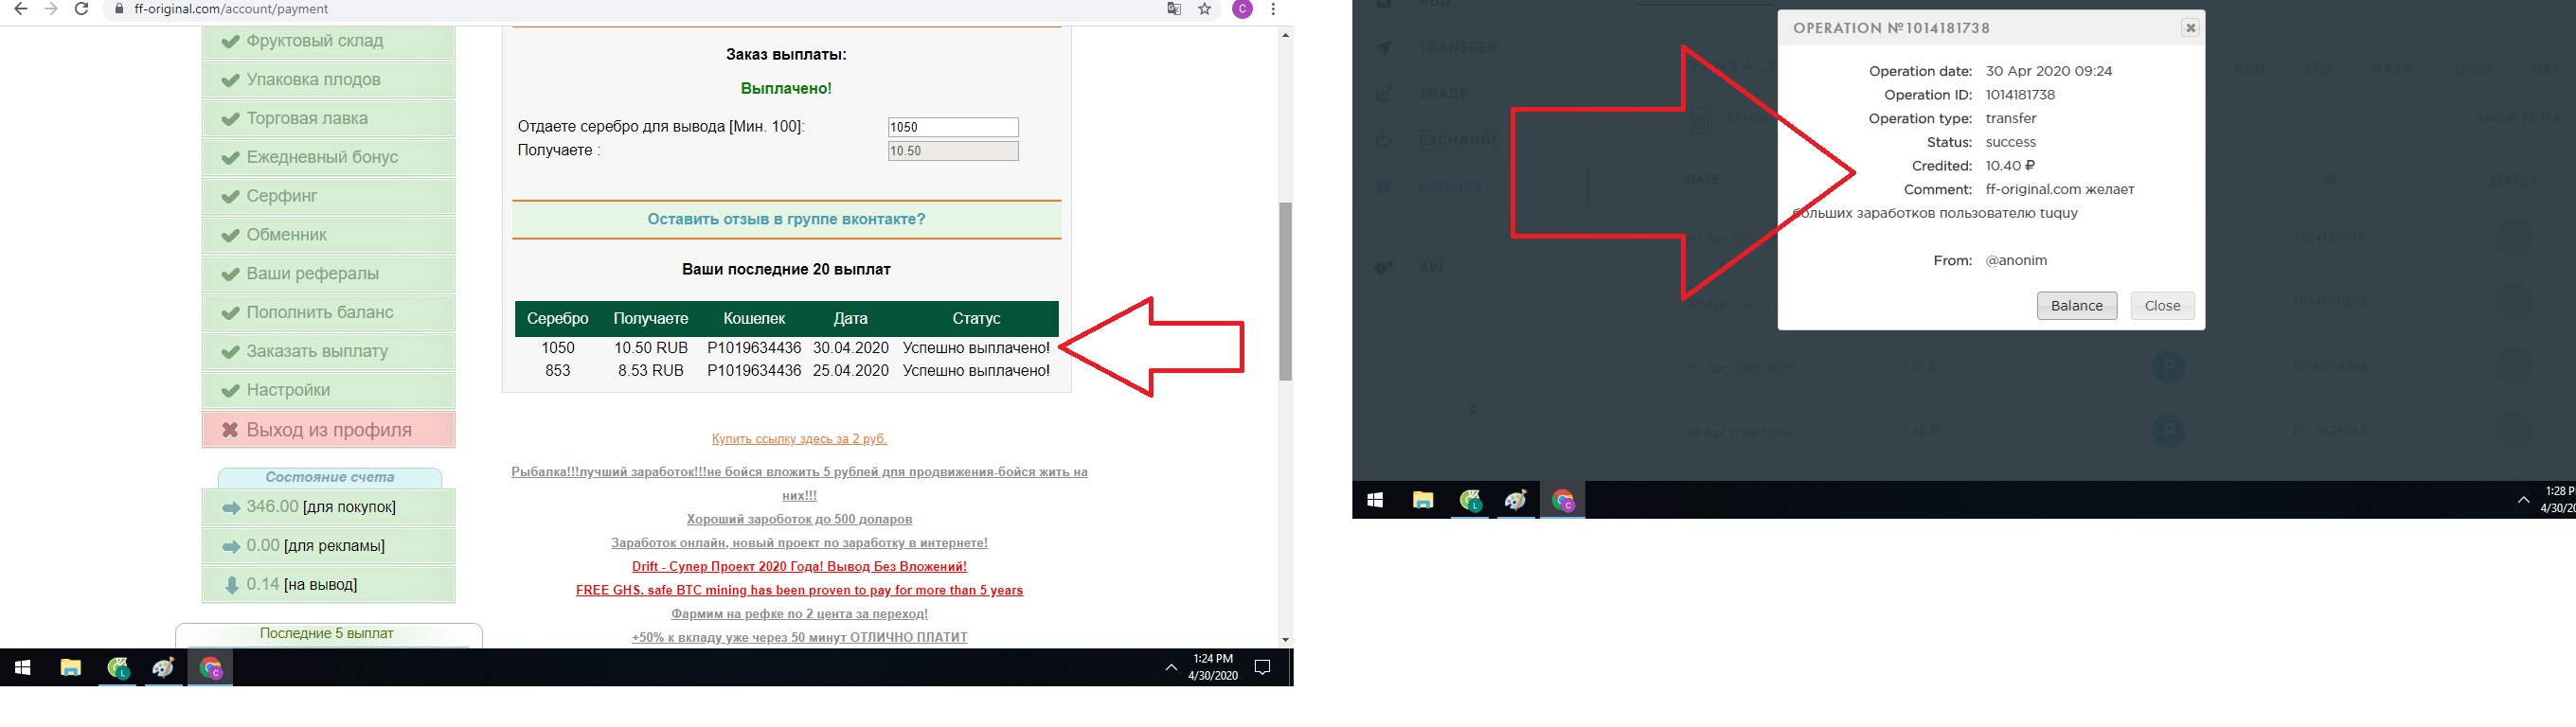Click sender @anonim in operation dialog

click(x=2016, y=261)
